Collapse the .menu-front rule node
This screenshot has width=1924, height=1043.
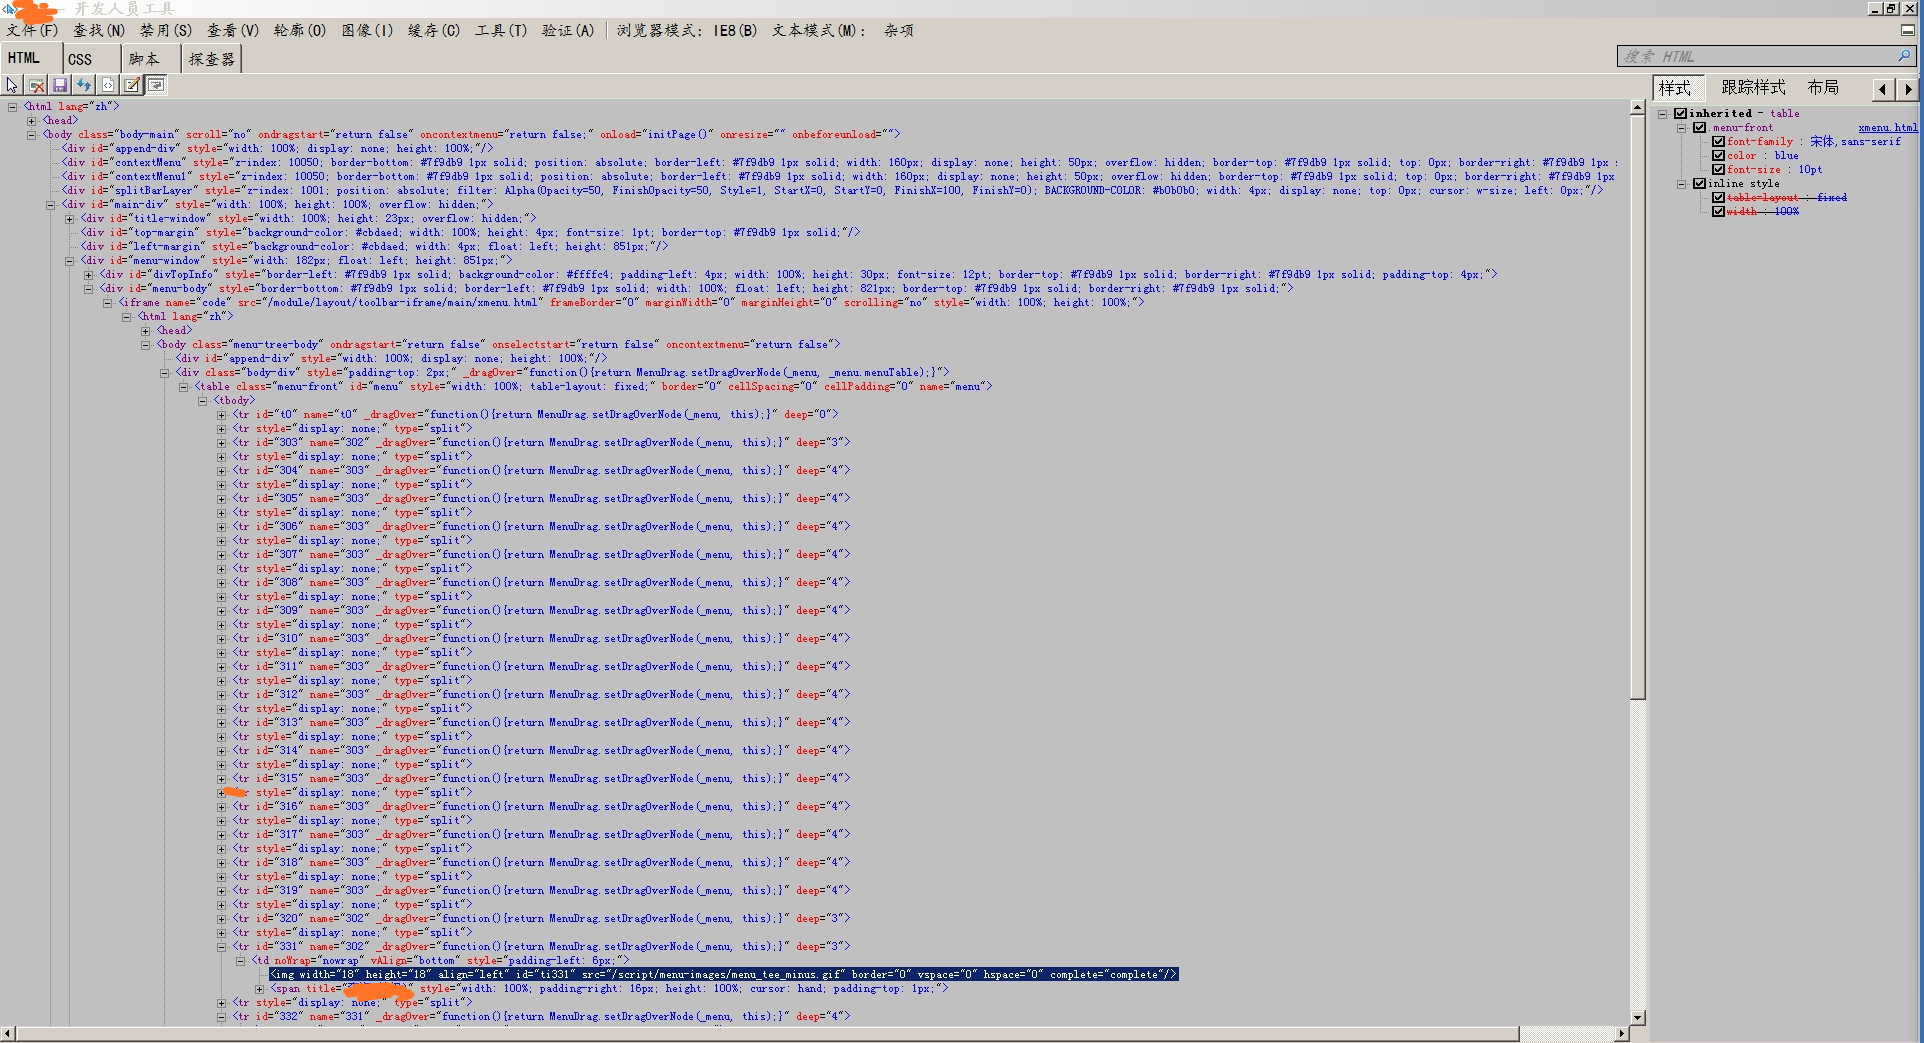[1682, 128]
